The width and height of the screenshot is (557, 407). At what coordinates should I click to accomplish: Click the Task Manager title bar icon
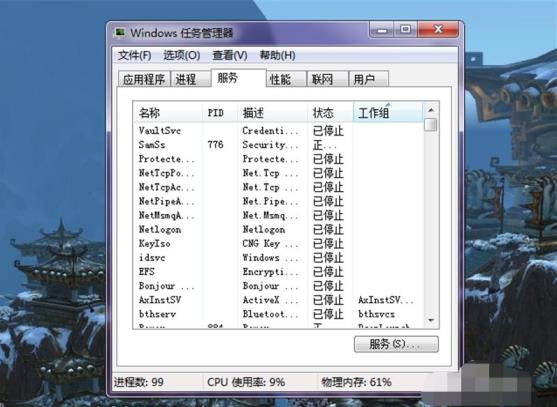pos(120,33)
